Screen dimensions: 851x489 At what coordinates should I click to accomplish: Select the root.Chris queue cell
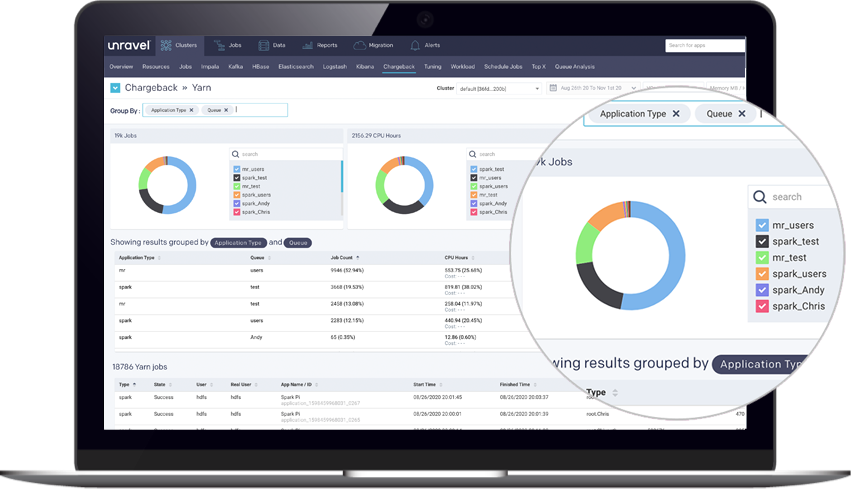(598, 414)
